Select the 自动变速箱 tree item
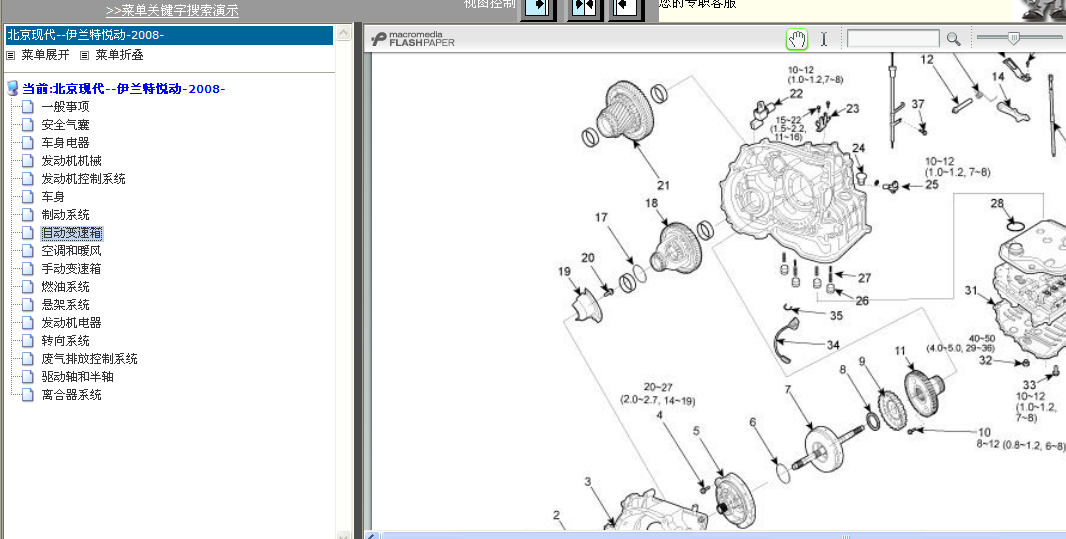 tap(72, 233)
